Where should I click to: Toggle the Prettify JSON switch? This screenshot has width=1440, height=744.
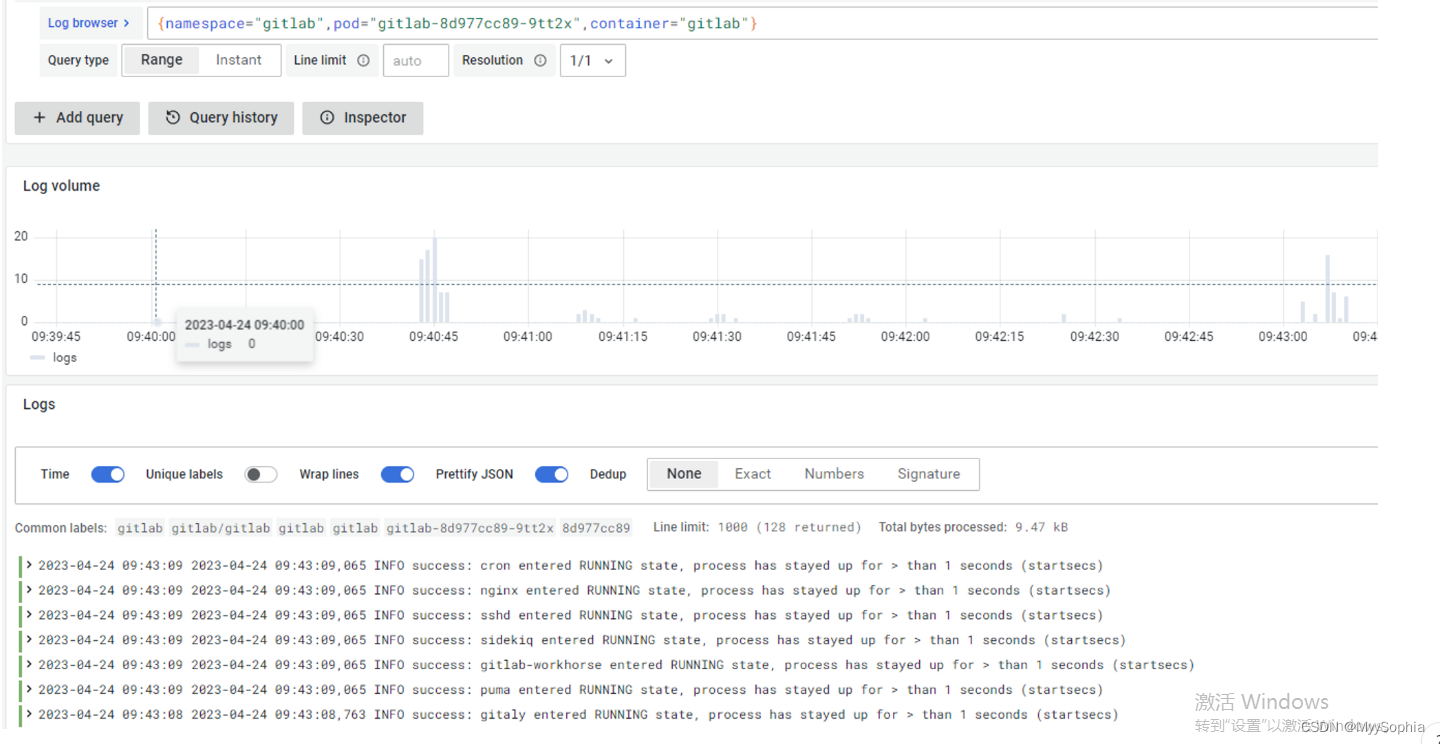(552, 474)
